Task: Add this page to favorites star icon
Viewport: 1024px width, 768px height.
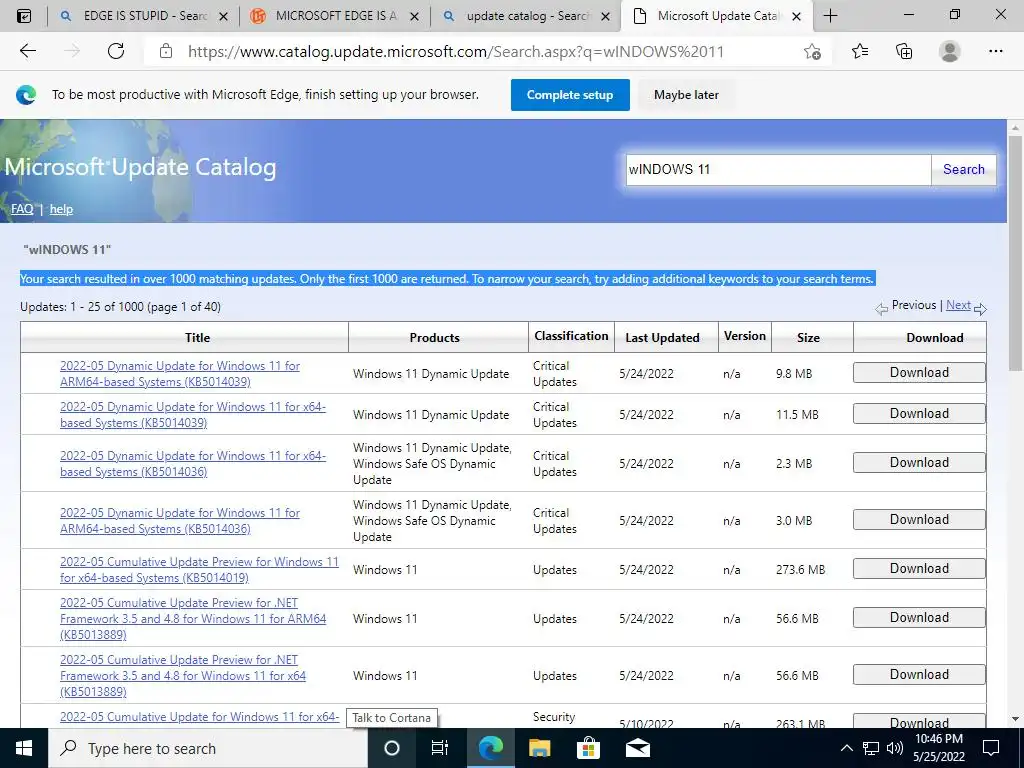Action: [812, 52]
